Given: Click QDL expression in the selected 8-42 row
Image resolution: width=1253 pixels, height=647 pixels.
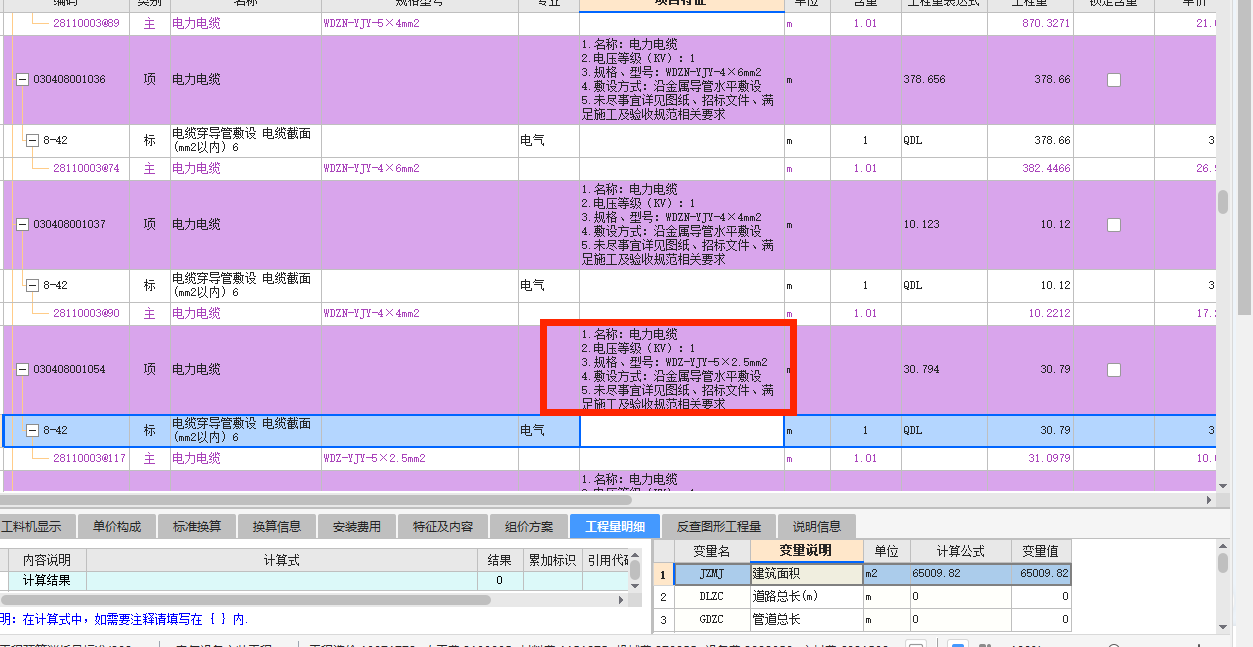Looking at the screenshot, I should (x=913, y=431).
